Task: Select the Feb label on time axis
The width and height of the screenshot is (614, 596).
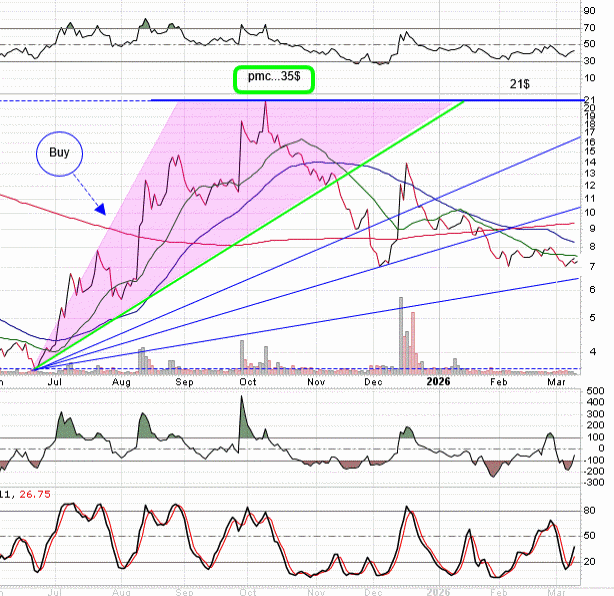Action: coord(498,381)
